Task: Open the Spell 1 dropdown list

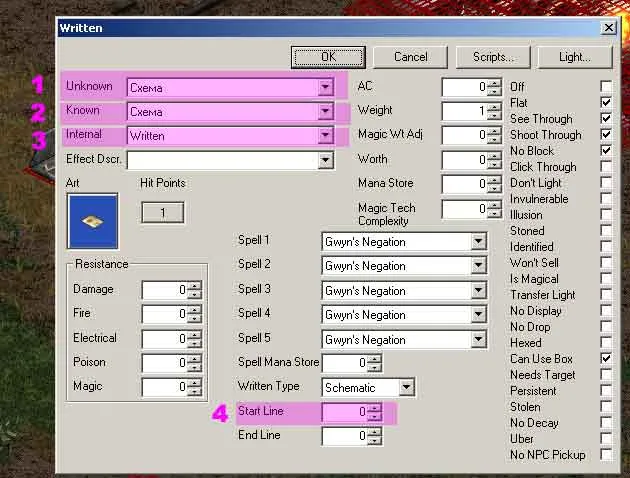Action: 478,242
